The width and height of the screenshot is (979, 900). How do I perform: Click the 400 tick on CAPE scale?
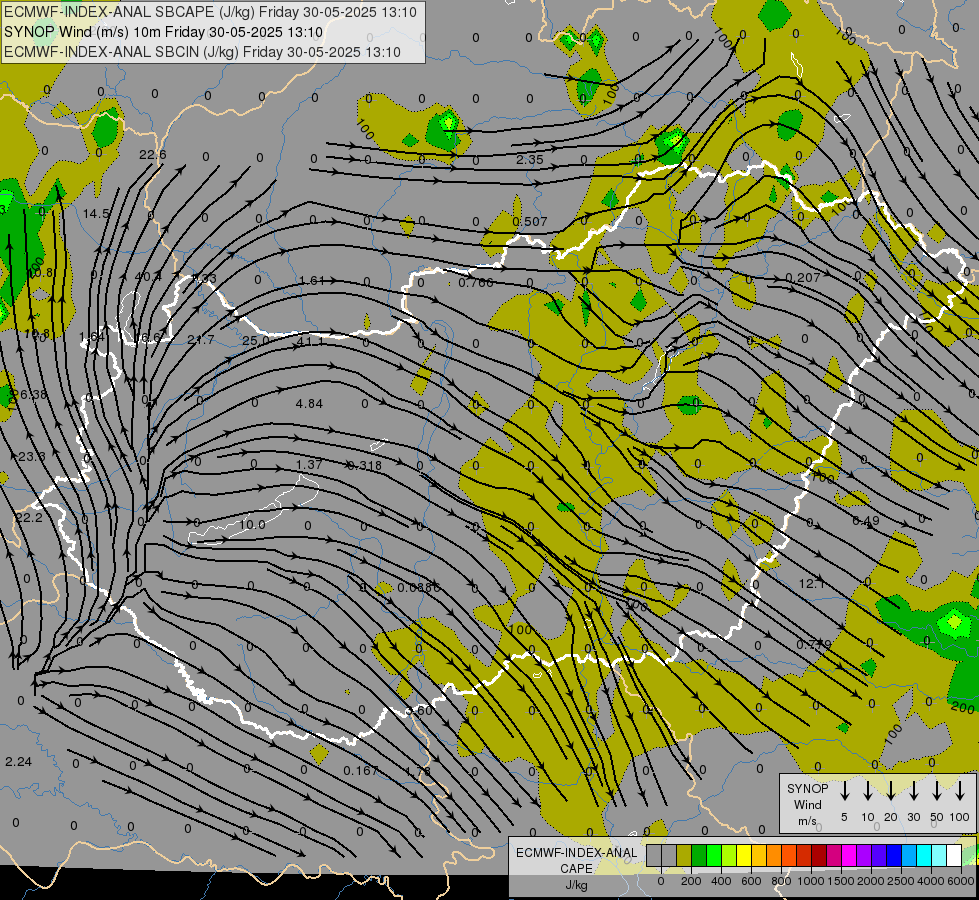(721, 881)
